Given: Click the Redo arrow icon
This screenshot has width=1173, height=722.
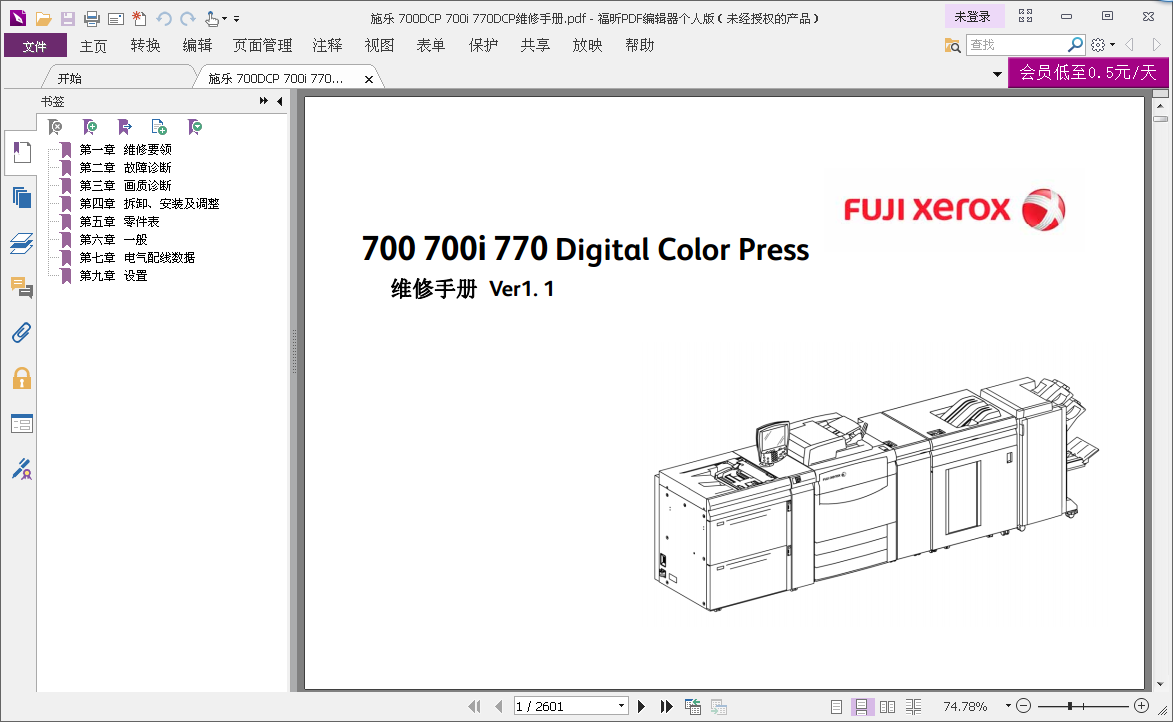Looking at the screenshot, I should [188, 19].
